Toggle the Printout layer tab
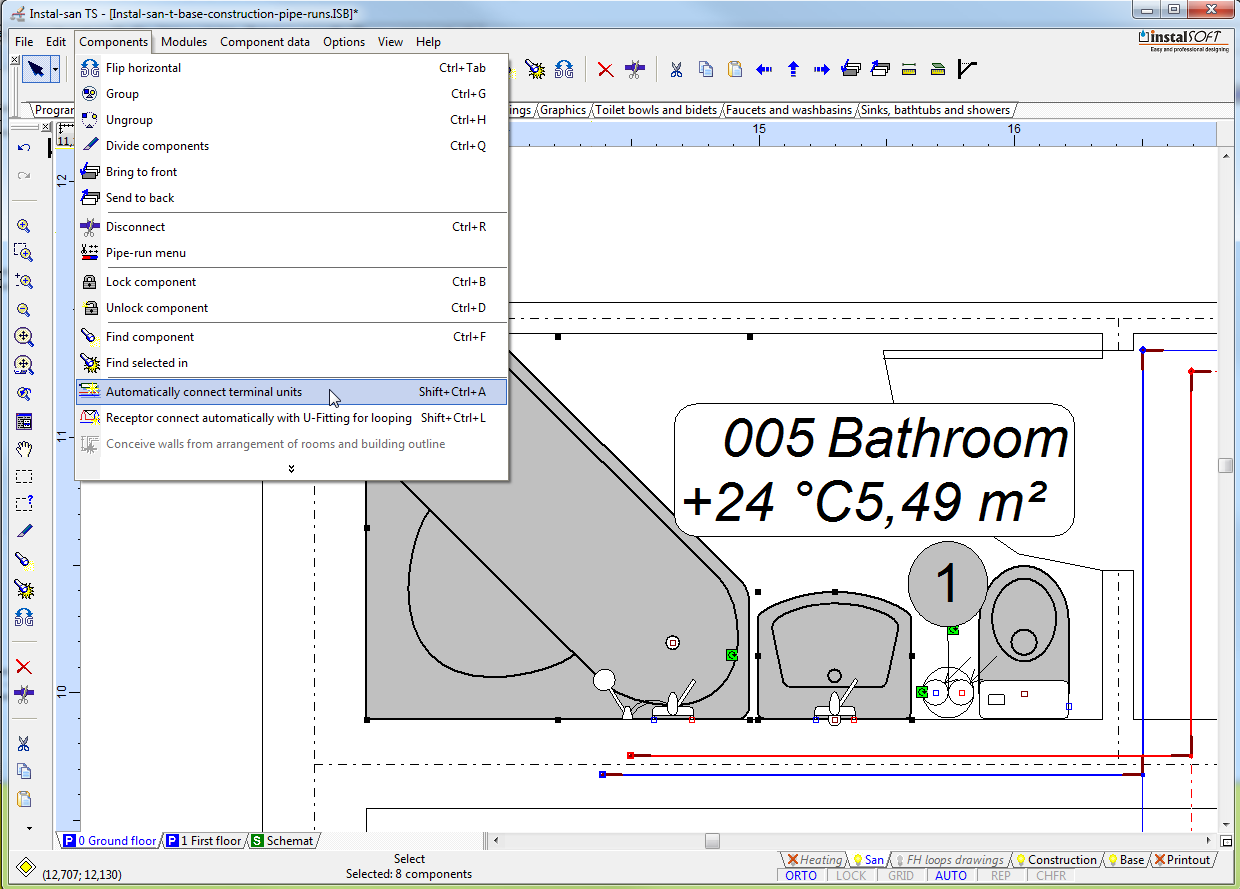Screen dimensions: 1240x889 pos(1182,860)
